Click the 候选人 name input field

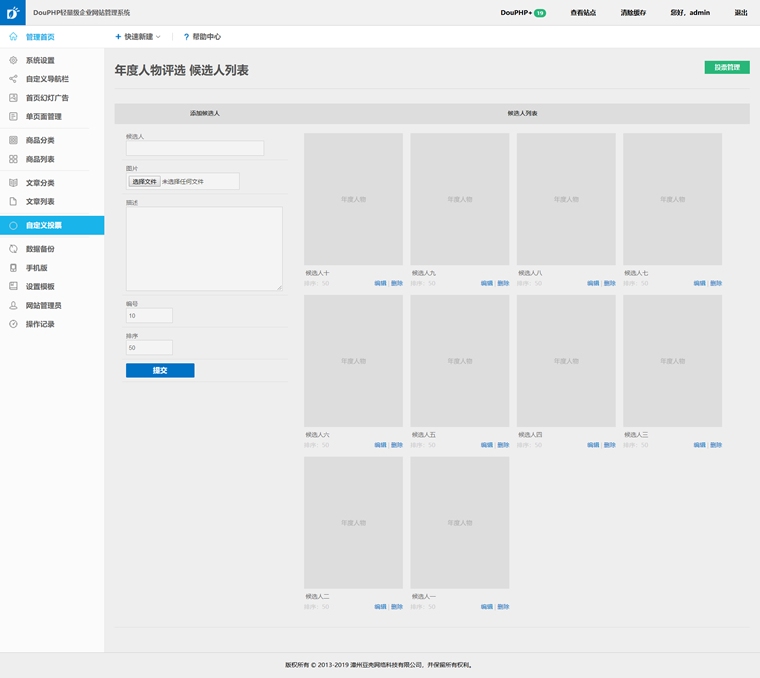click(195, 148)
